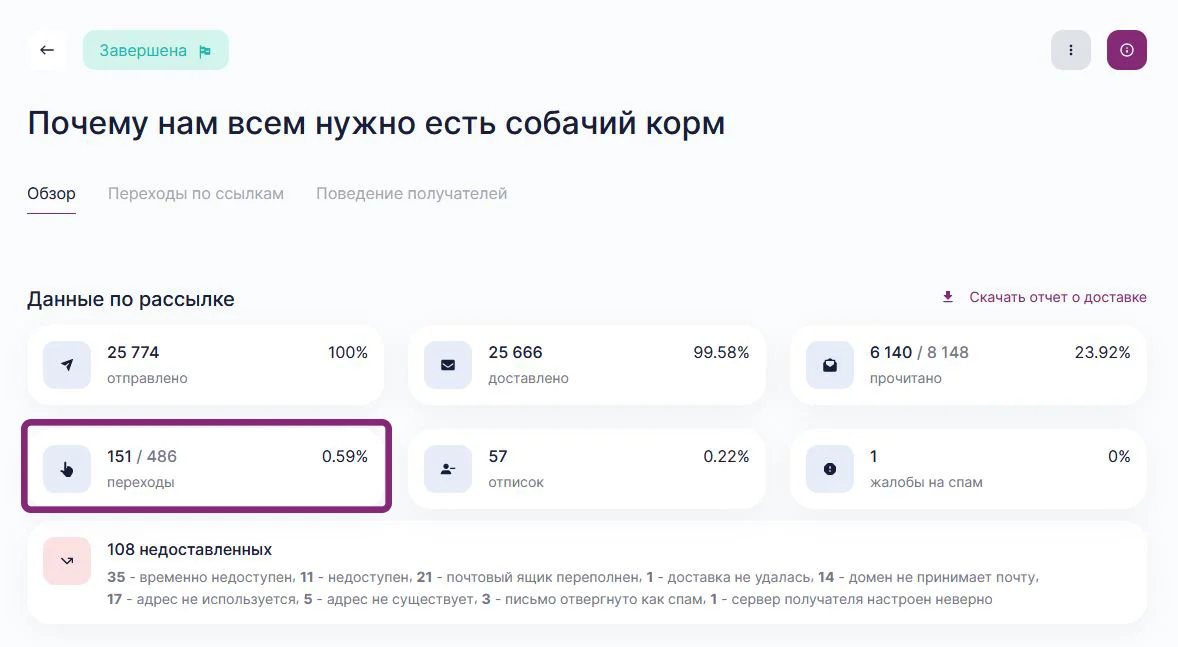The height and width of the screenshot is (647, 1178).
Task: Open the Поведение получателей tab
Action: click(411, 194)
